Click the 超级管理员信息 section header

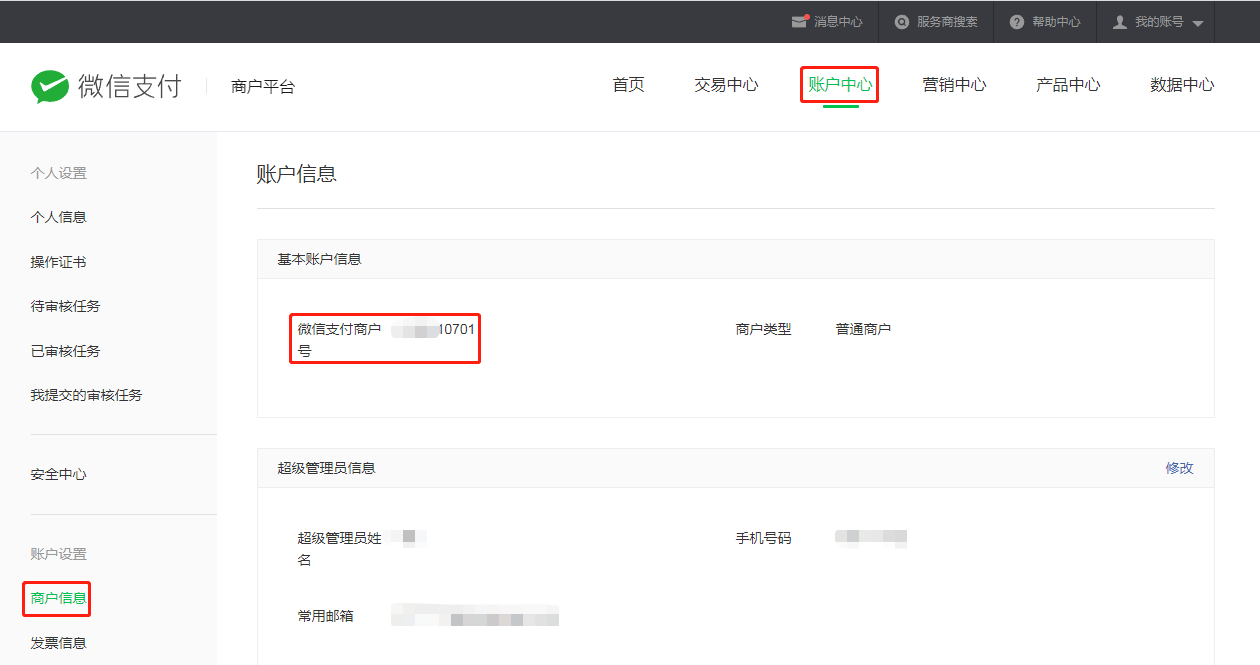[x=326, y=468]
